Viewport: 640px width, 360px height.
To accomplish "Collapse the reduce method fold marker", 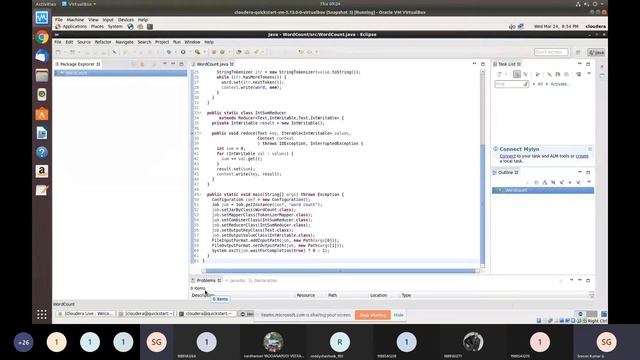I will (x=200, y=133).
